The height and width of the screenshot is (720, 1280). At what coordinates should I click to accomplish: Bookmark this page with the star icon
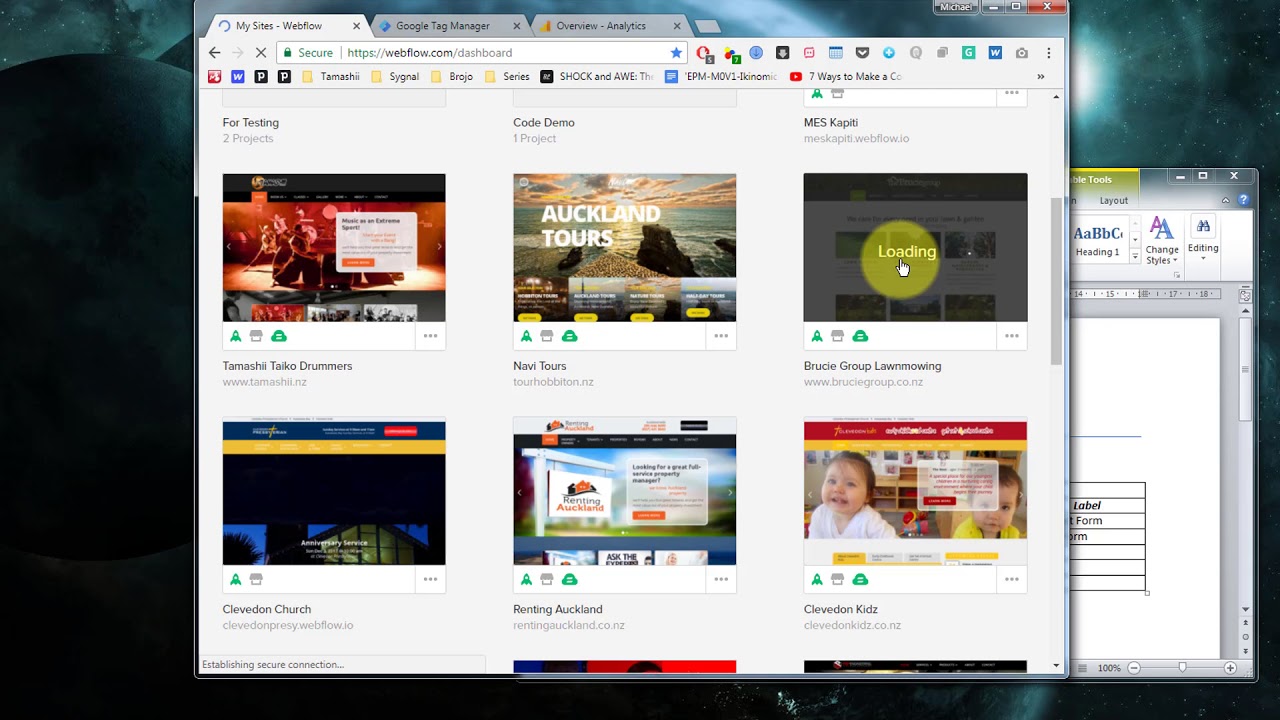(676, 53)
